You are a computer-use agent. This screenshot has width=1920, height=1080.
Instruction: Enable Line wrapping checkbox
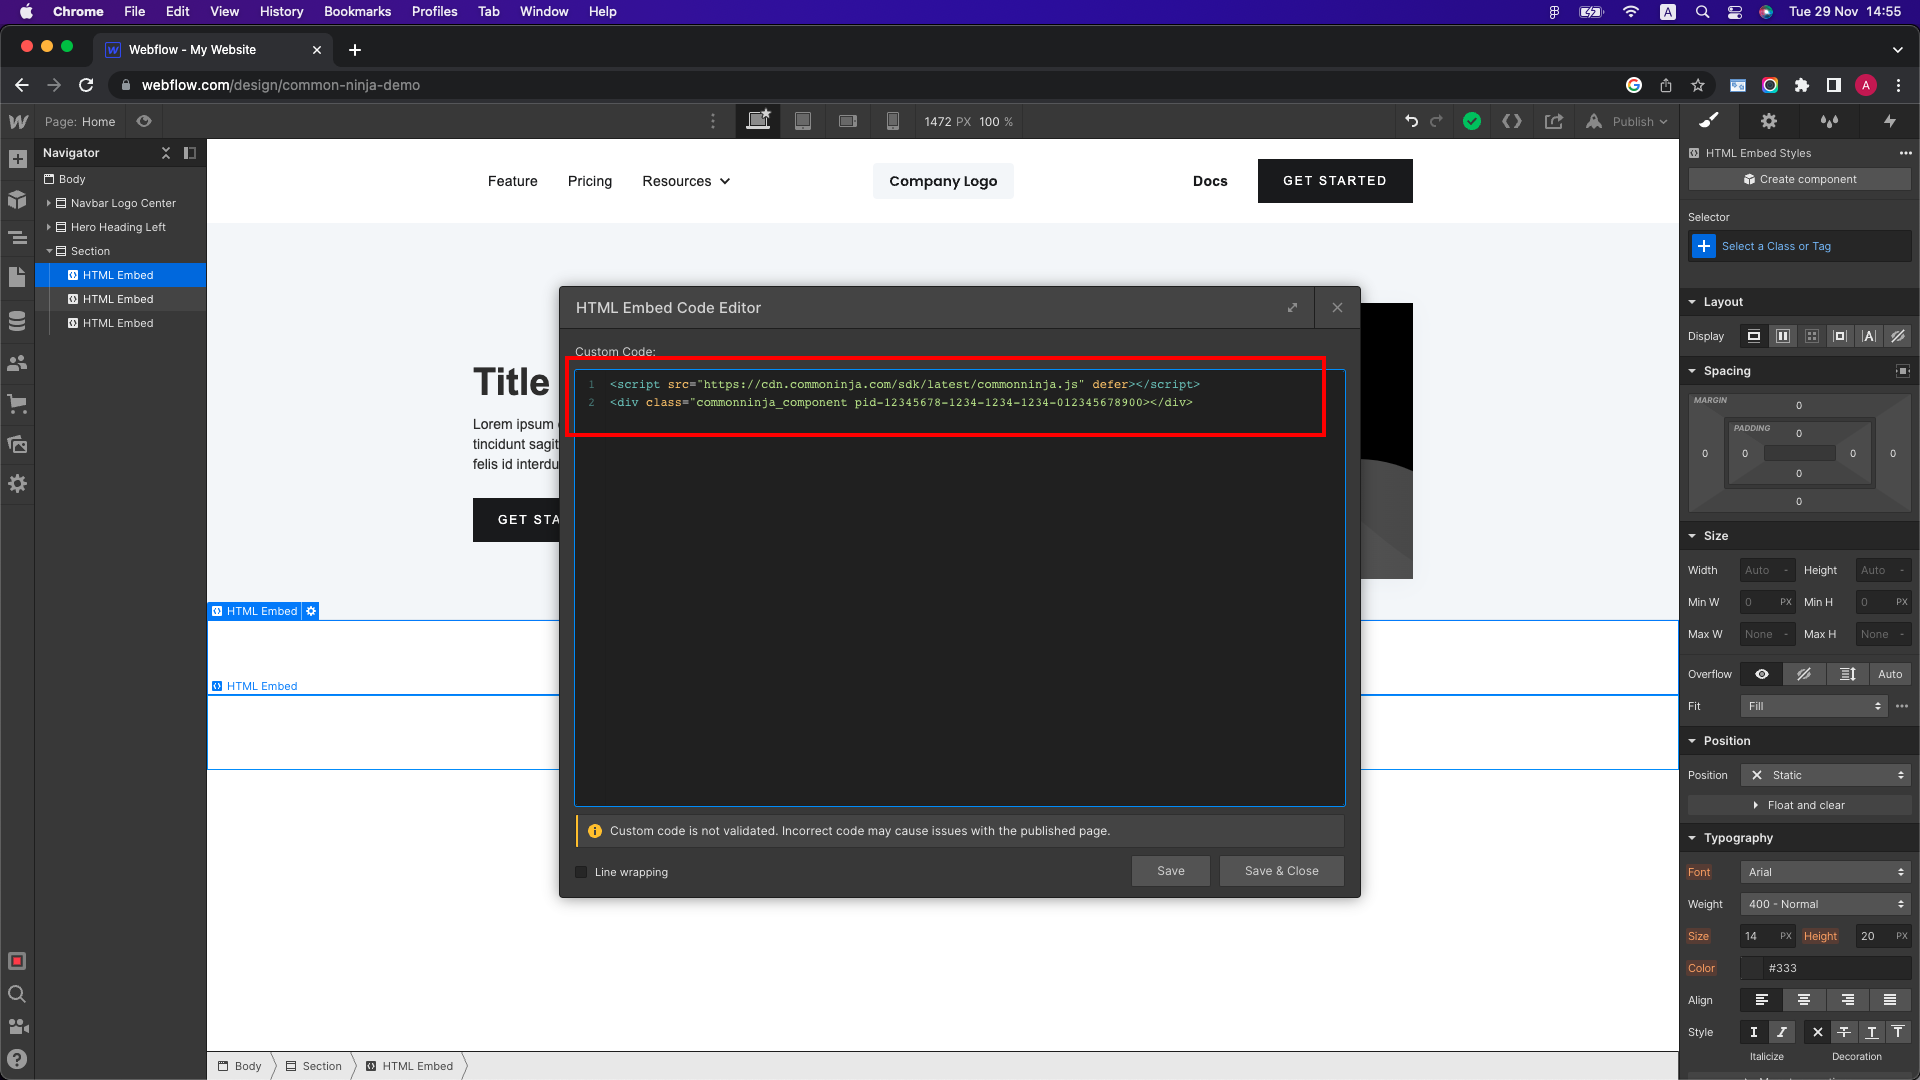(x=581, y=872)
